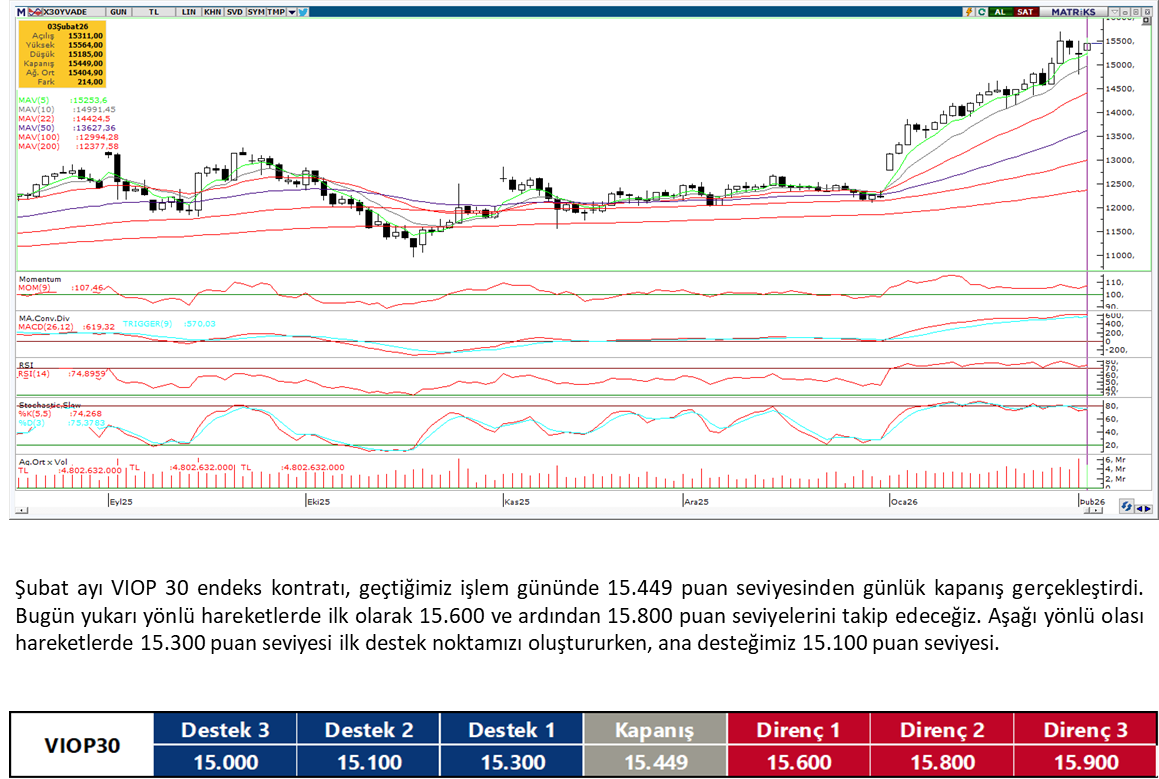
Task: Open the chart type icon beside symbol
Action: (34, 12)
